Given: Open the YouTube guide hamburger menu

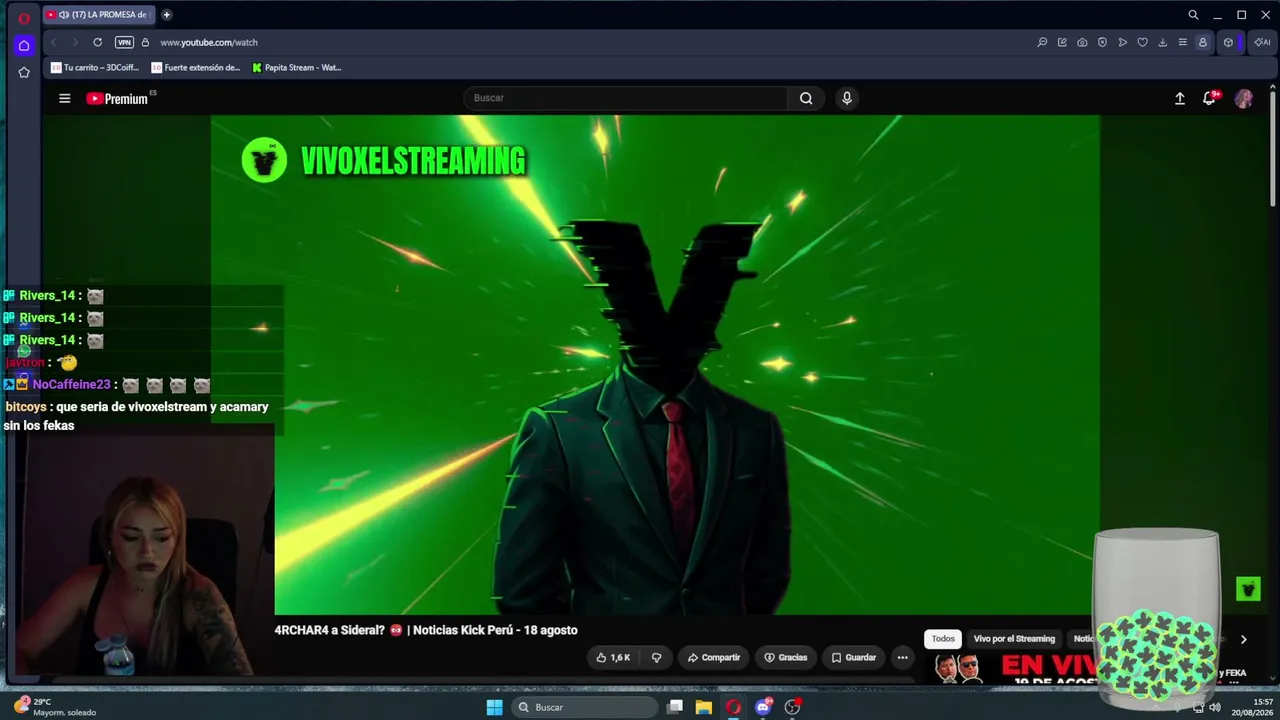Looking at the screenshot, I should pyautogui.click(x=64, y=98).
